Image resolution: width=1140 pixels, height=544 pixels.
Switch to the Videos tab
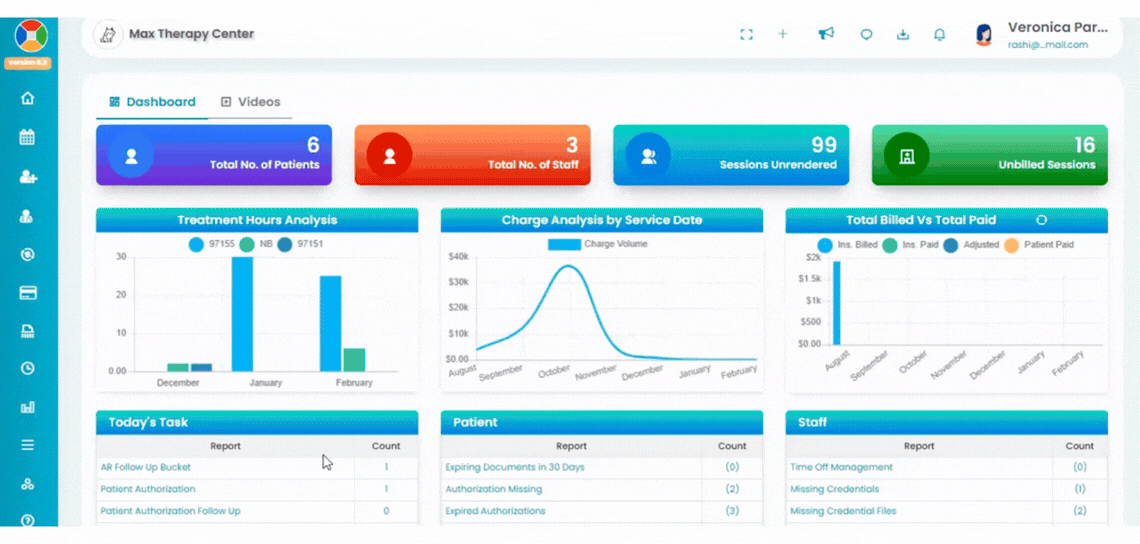[x=250, y=102]
